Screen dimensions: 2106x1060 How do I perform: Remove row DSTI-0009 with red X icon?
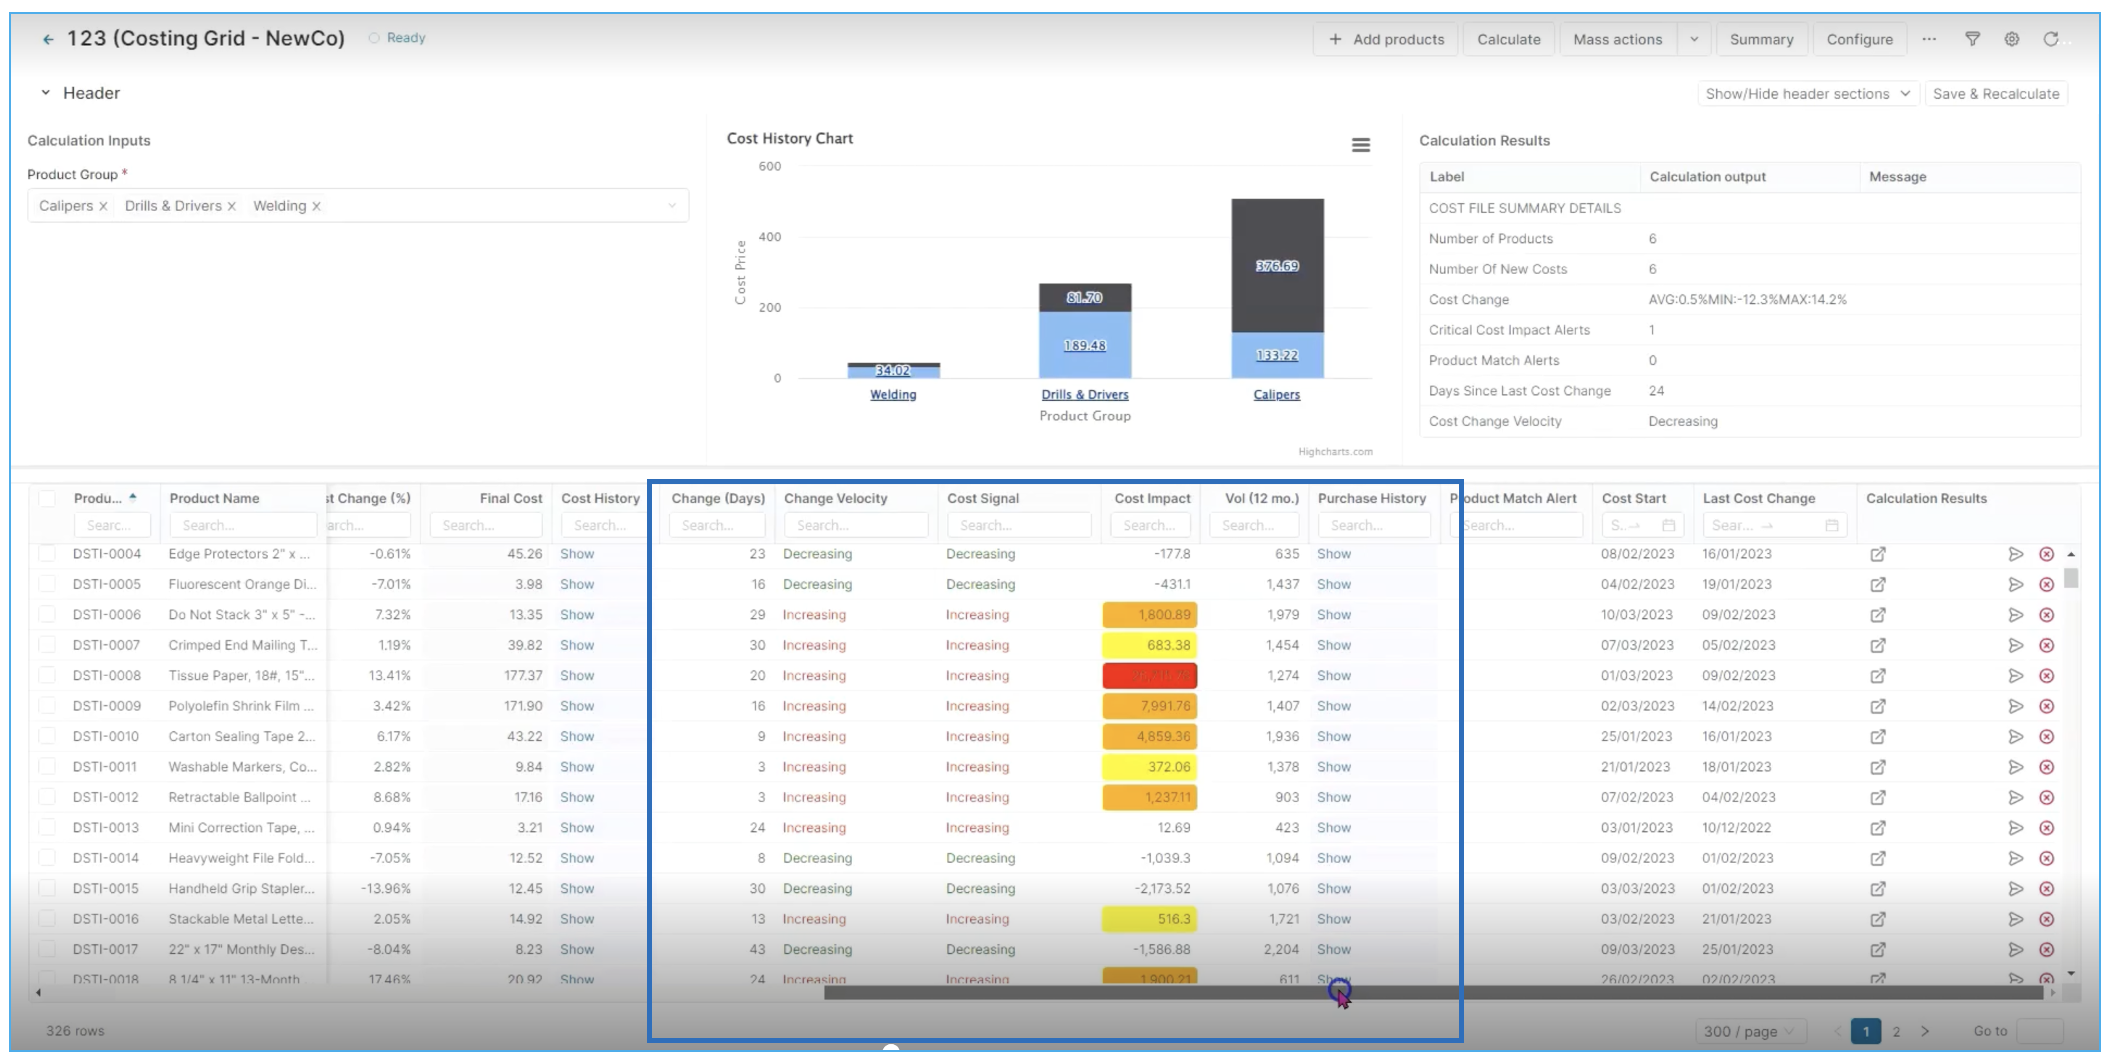point(2047,706)
